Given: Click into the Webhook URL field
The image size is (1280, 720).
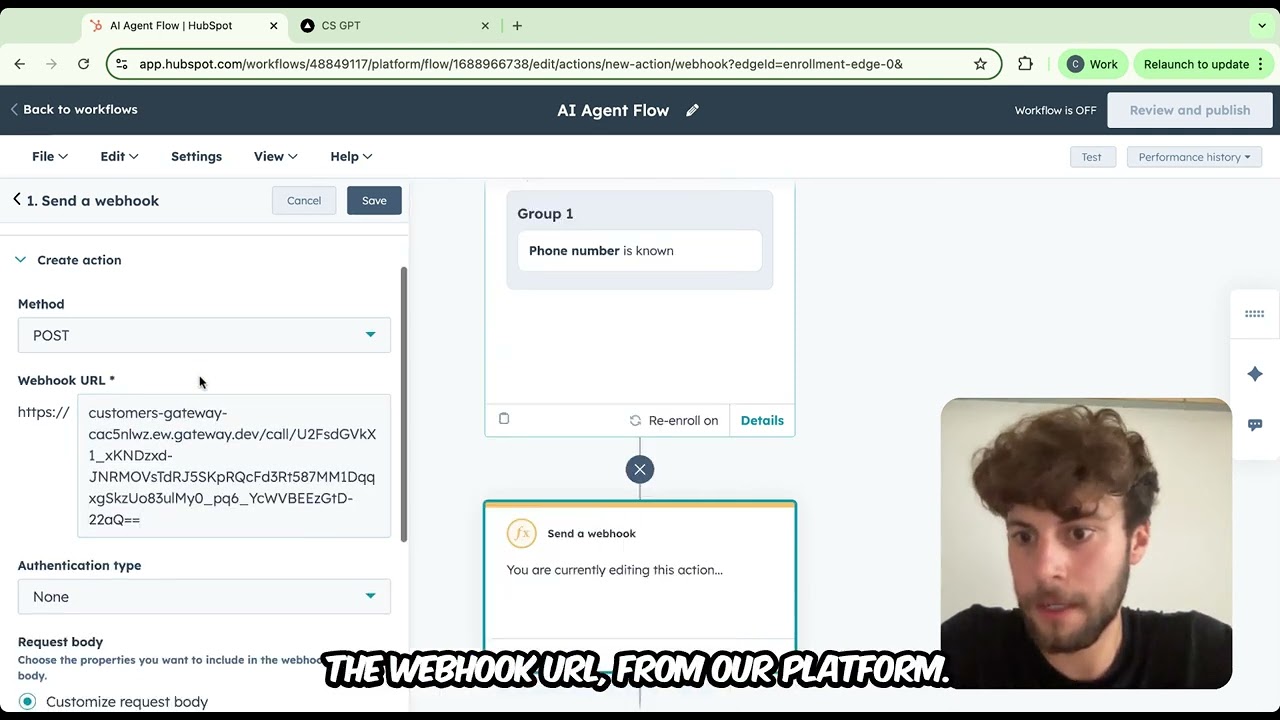Looking at the screenshot, I should point(234,466).
